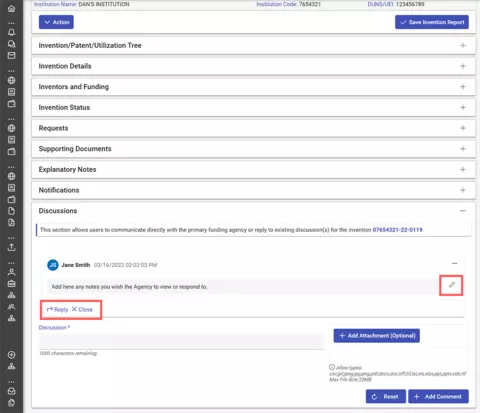Collapse the Discussions section
This screenshot has width=480, height=413.
click(463, 211)
